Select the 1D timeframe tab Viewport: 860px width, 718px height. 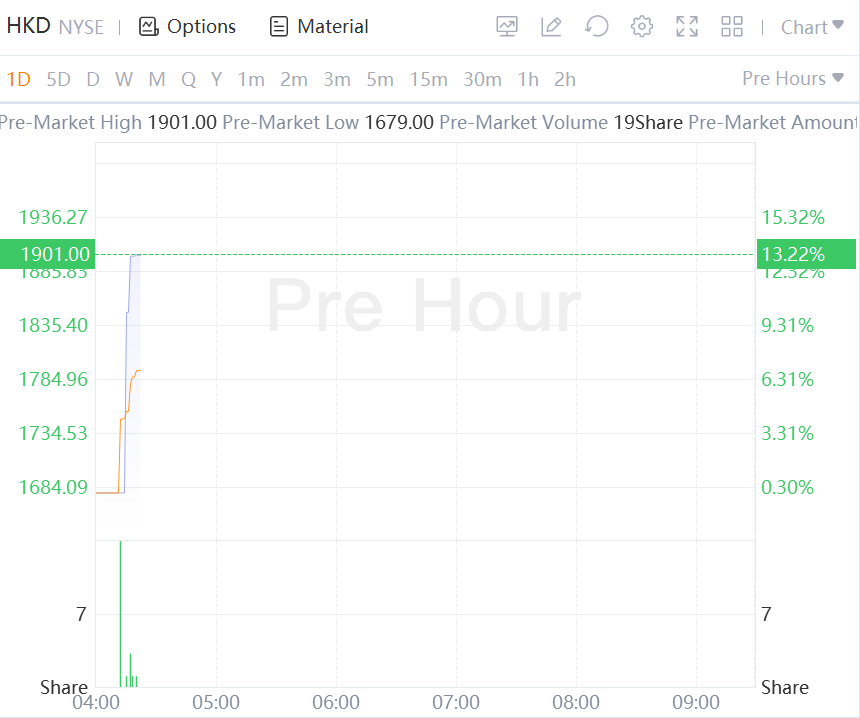coord(19,79)
